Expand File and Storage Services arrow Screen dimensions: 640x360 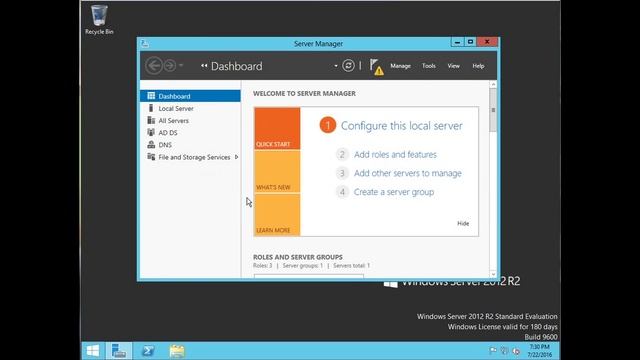click(x=236, y=157)
